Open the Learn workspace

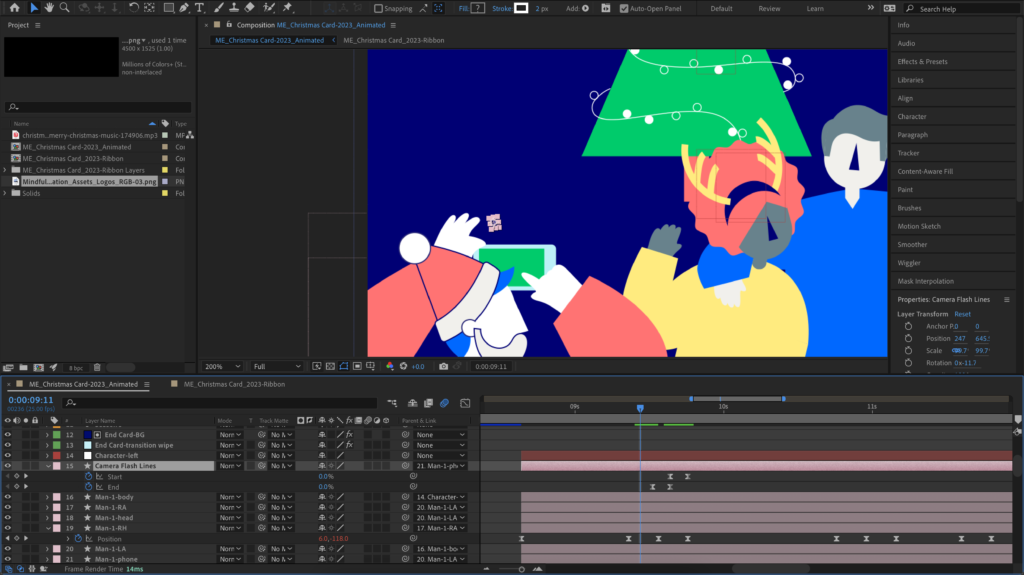814,8
